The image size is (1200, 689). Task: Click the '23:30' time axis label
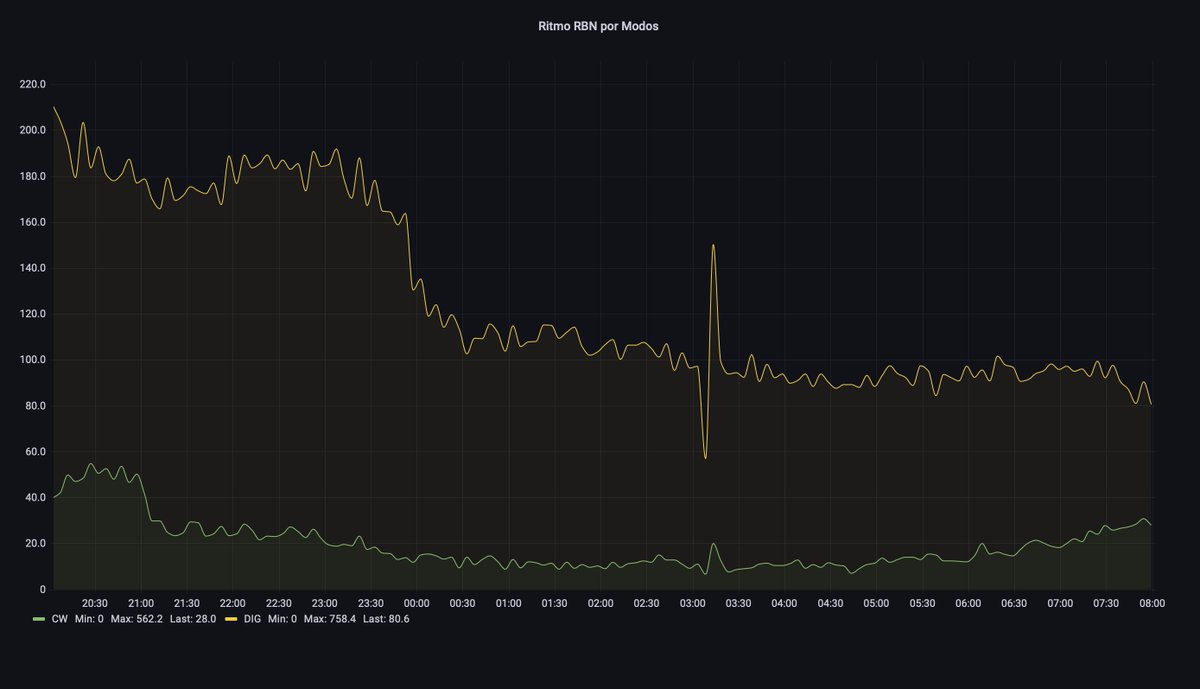pos(371,603)
